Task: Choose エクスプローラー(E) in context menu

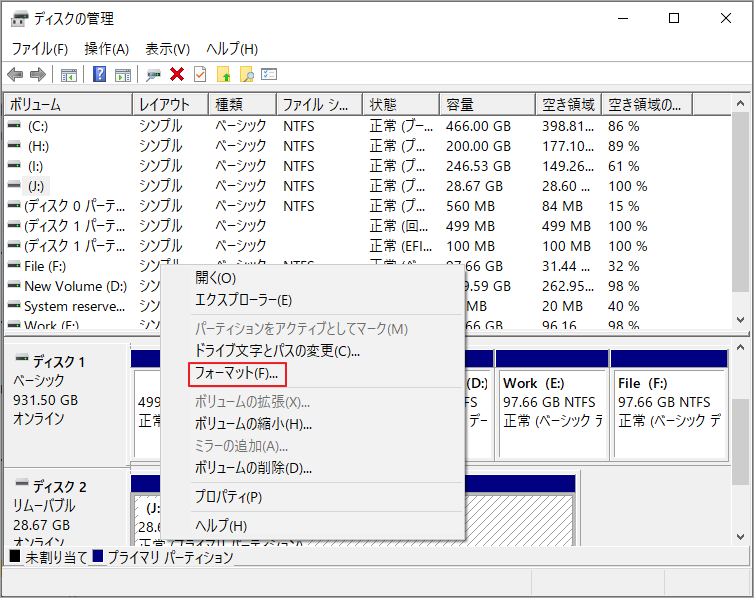Action: (x=243, y=300)
